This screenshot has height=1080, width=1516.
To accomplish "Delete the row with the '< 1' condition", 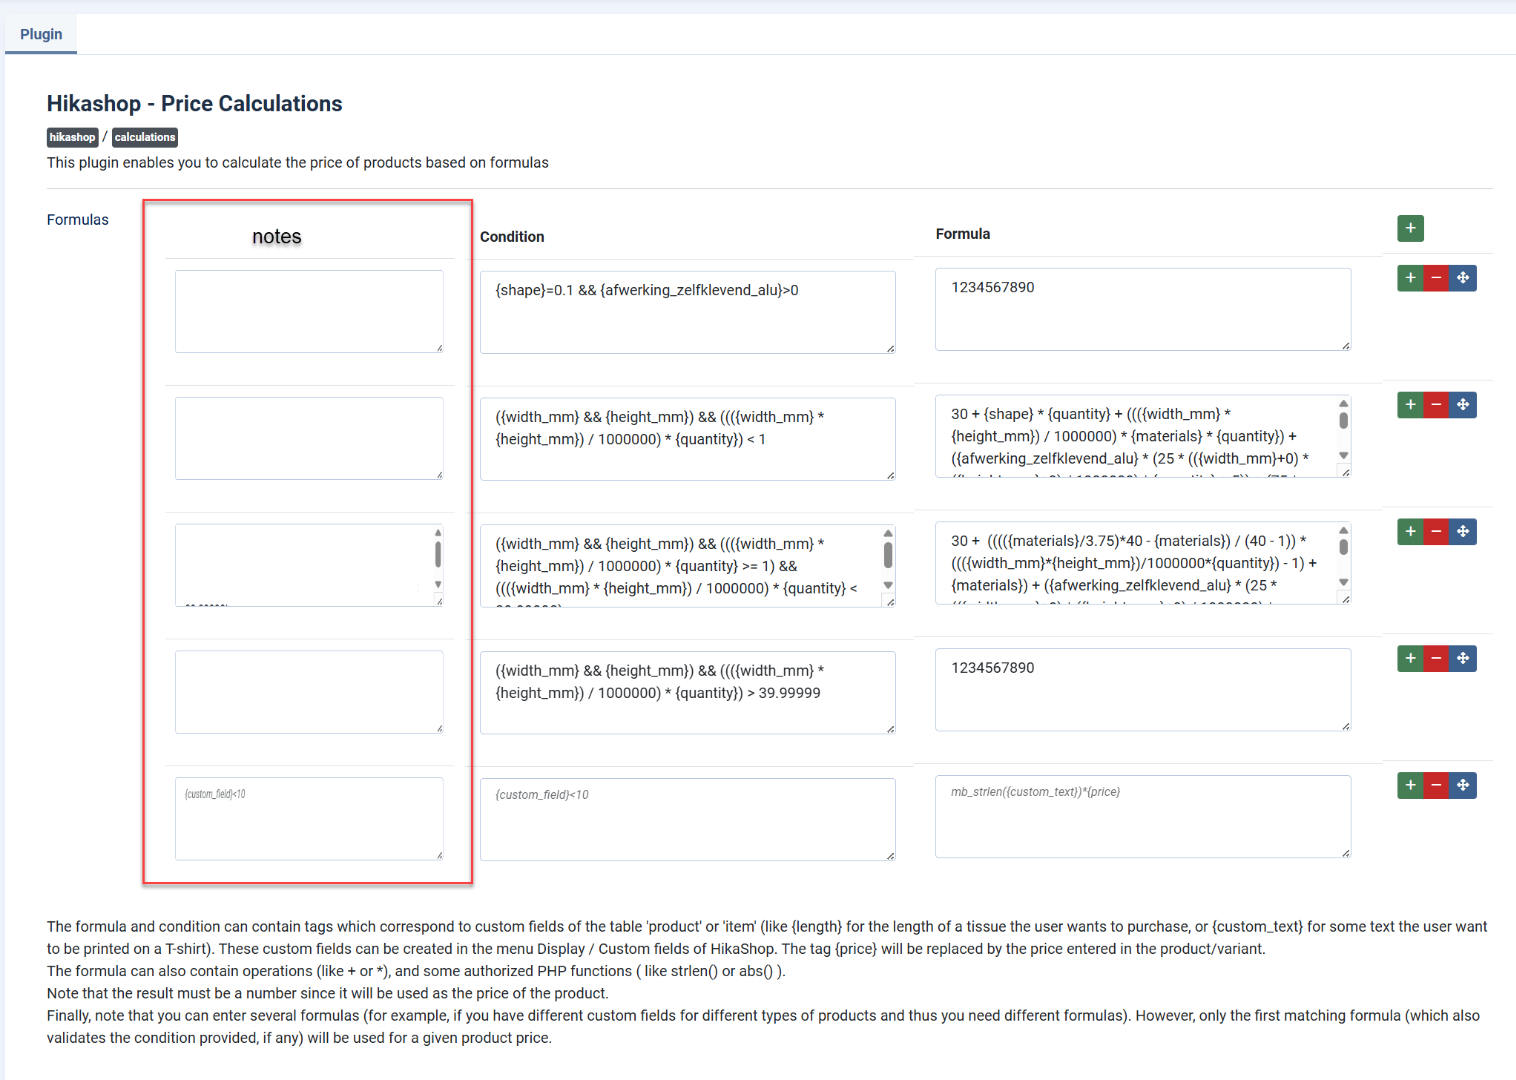I will [1436, 405].
